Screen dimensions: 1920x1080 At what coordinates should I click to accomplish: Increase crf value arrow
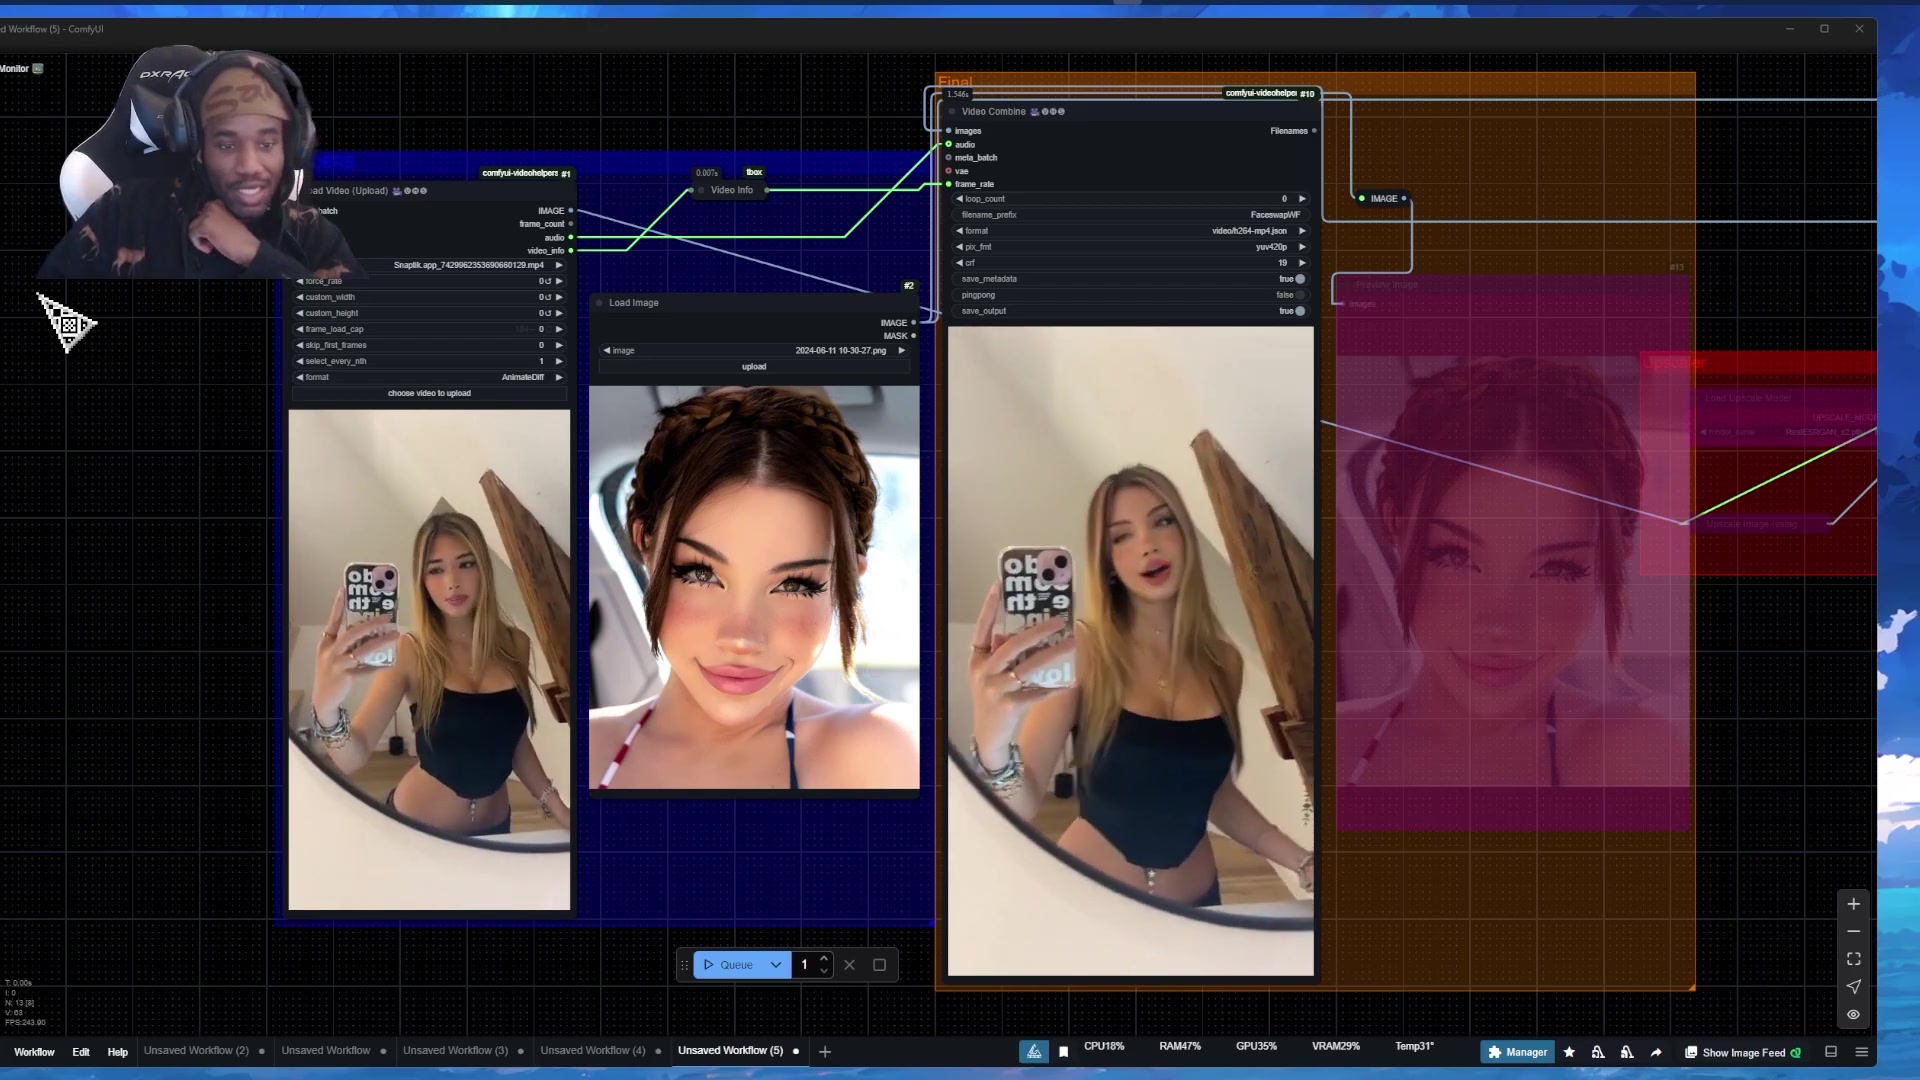click(1302, 263)
